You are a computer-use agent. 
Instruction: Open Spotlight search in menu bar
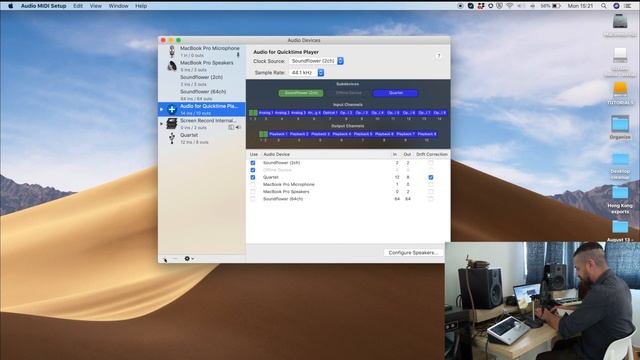tap(604, 6)
